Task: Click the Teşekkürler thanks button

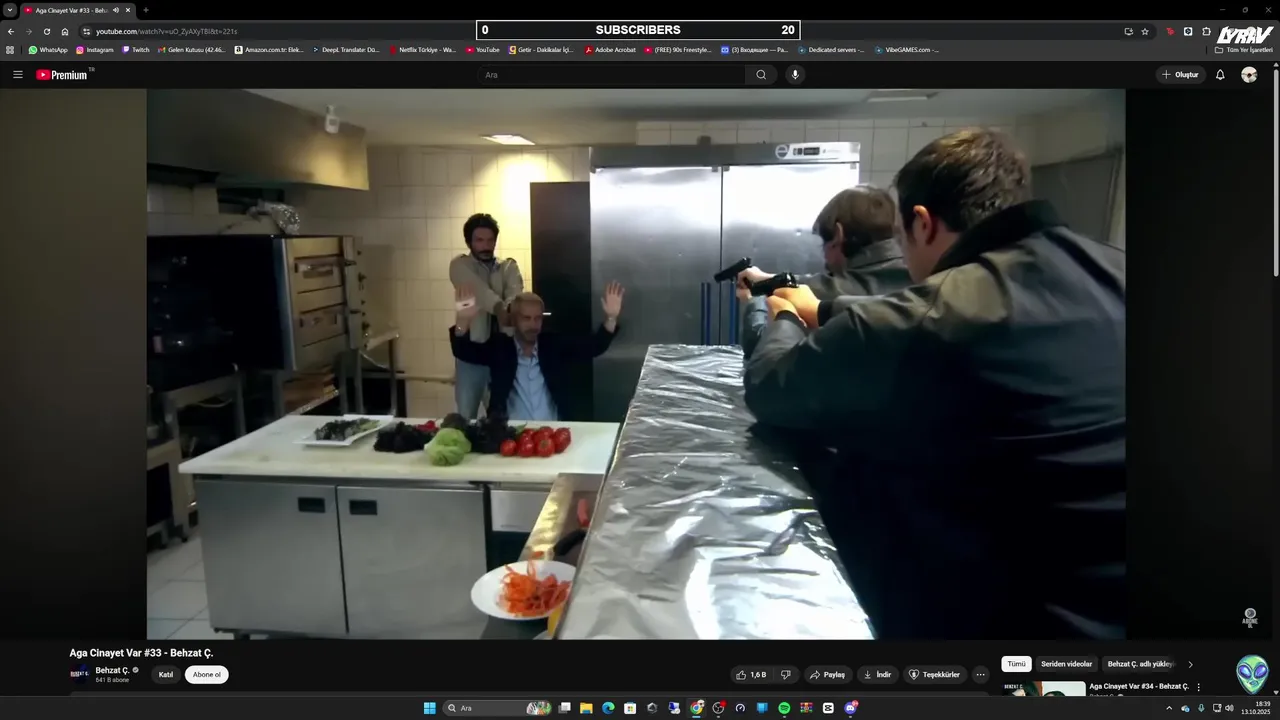Action: (935, 675)
